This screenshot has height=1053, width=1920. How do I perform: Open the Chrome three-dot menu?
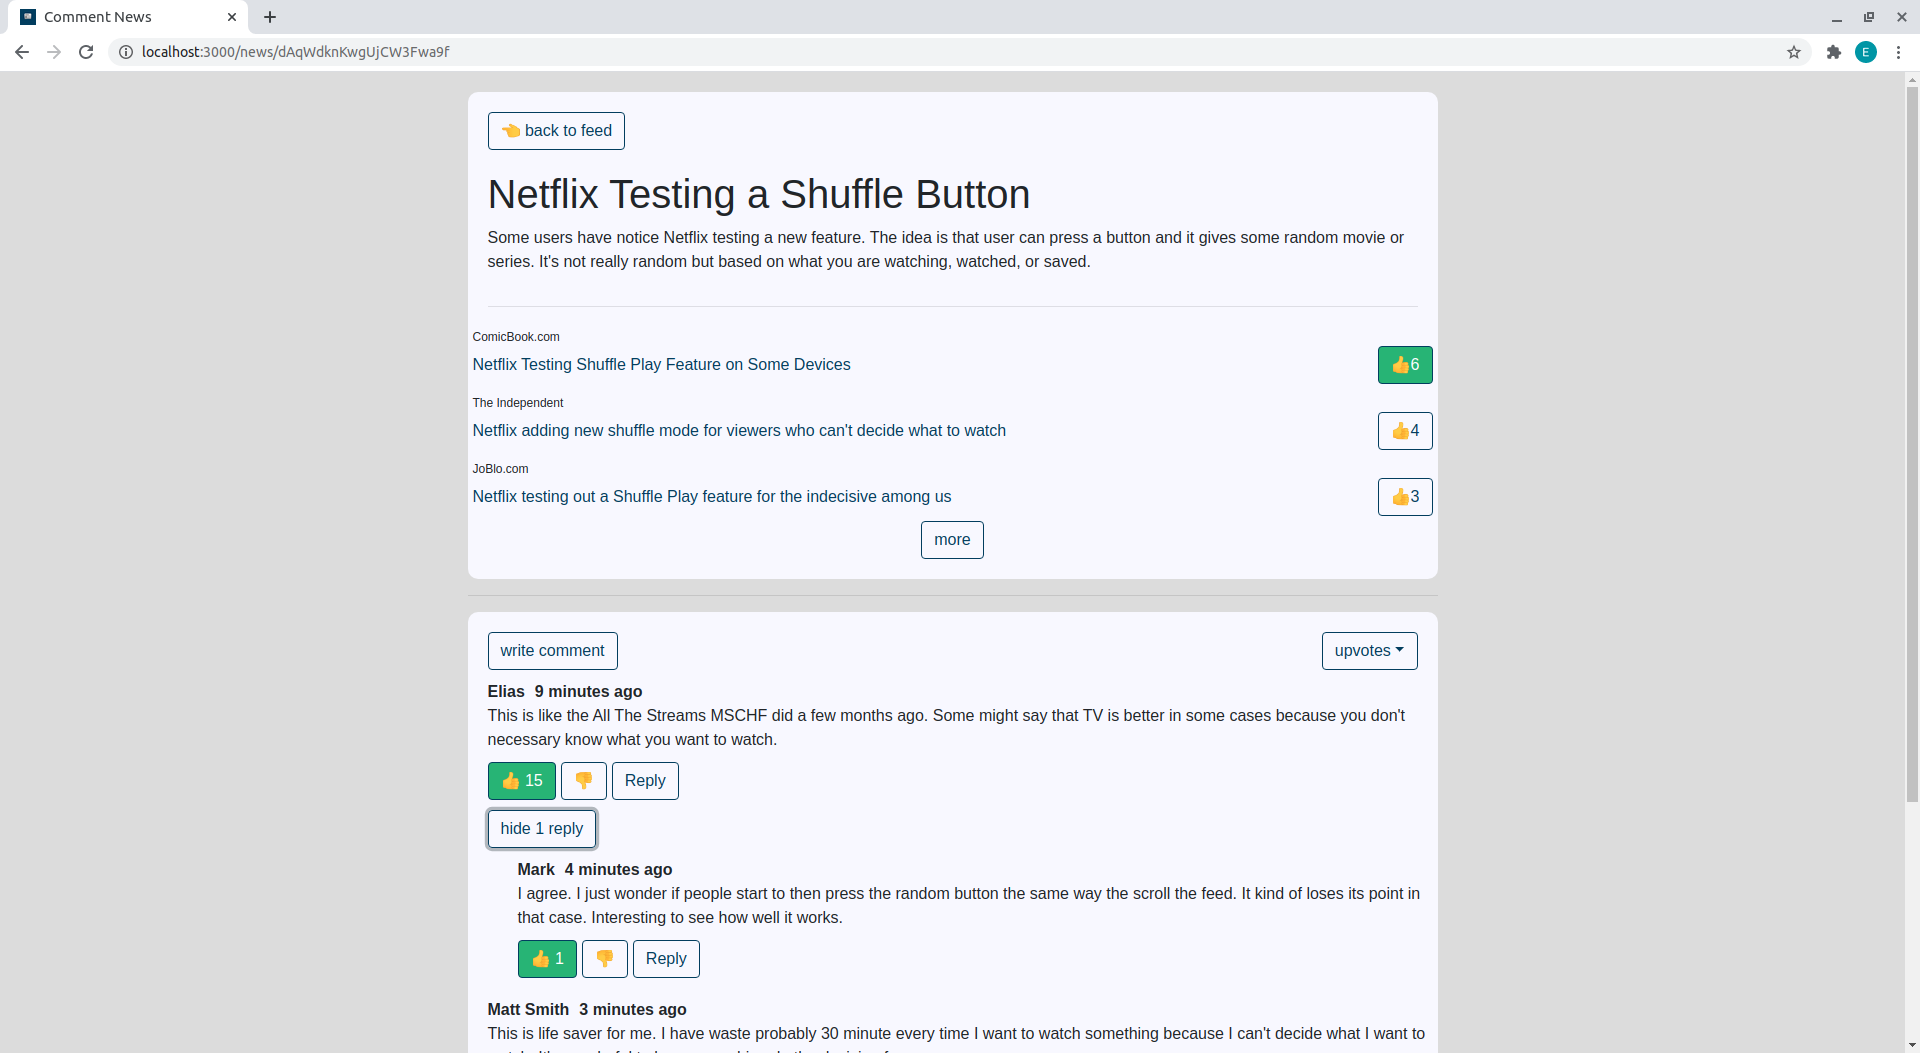pyautogui.click(x=1898, y=52)
